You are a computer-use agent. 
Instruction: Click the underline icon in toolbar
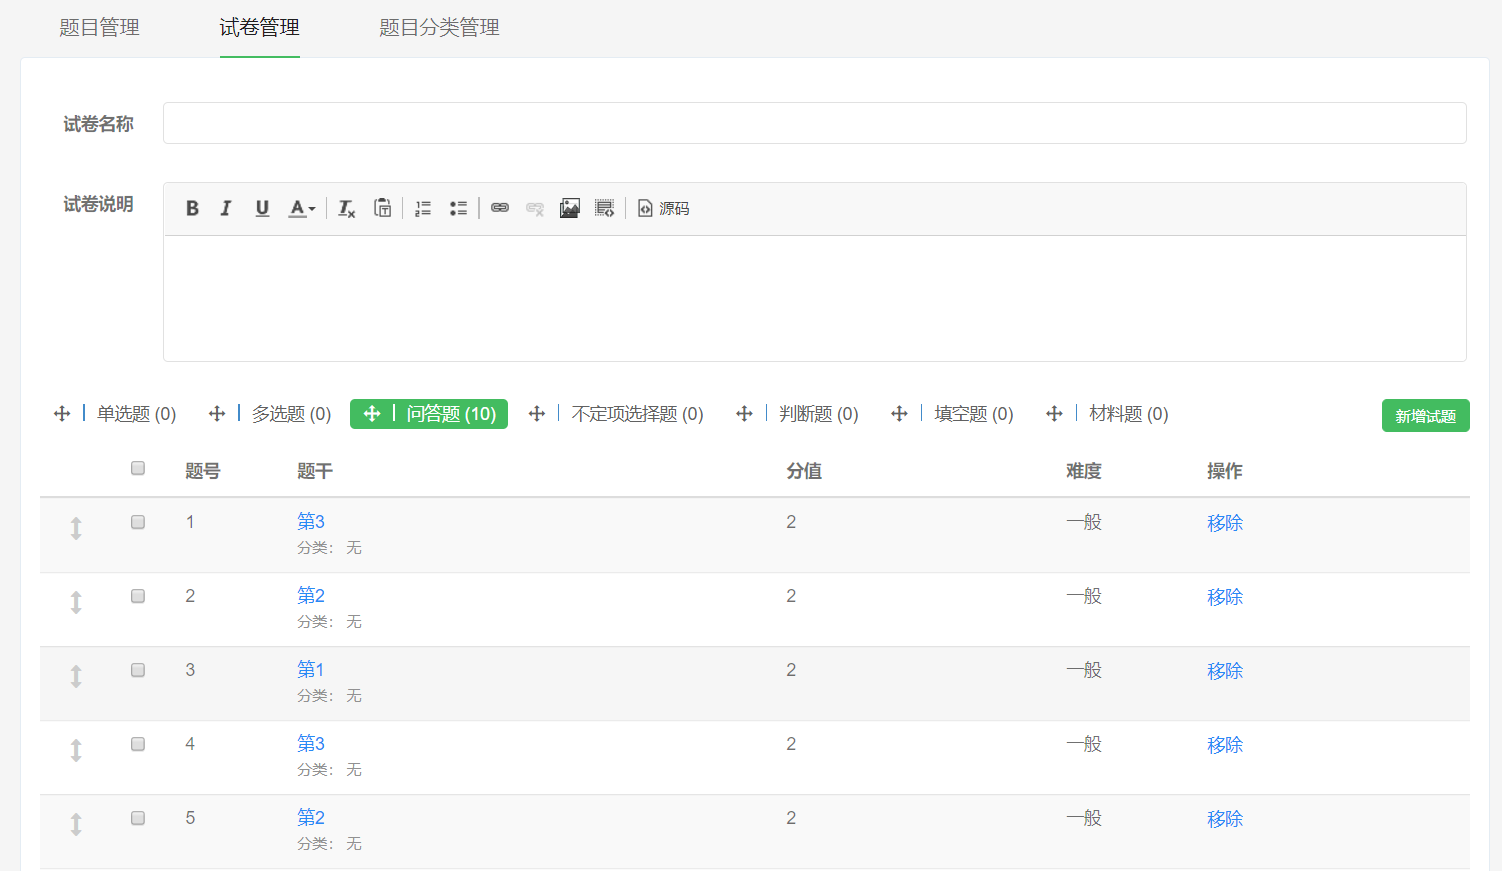point(262,208)
